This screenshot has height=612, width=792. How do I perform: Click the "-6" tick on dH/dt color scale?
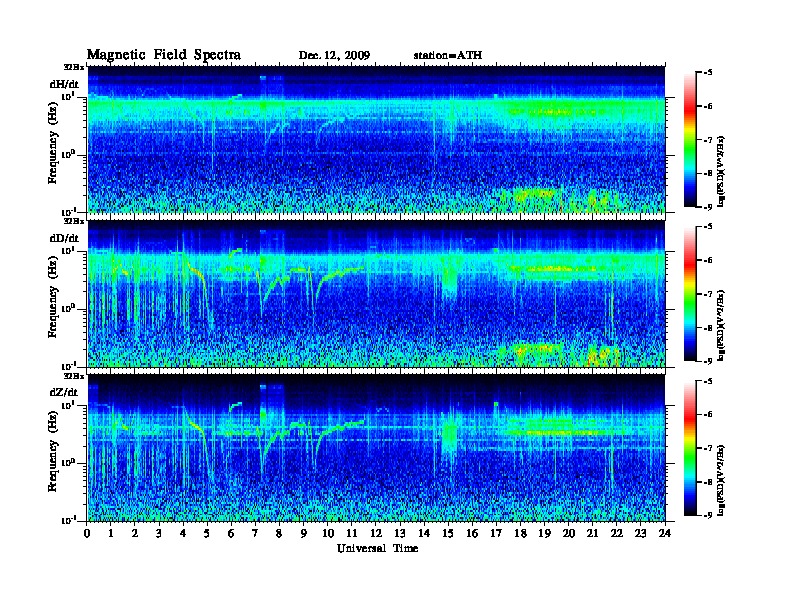tap(708, 106)
